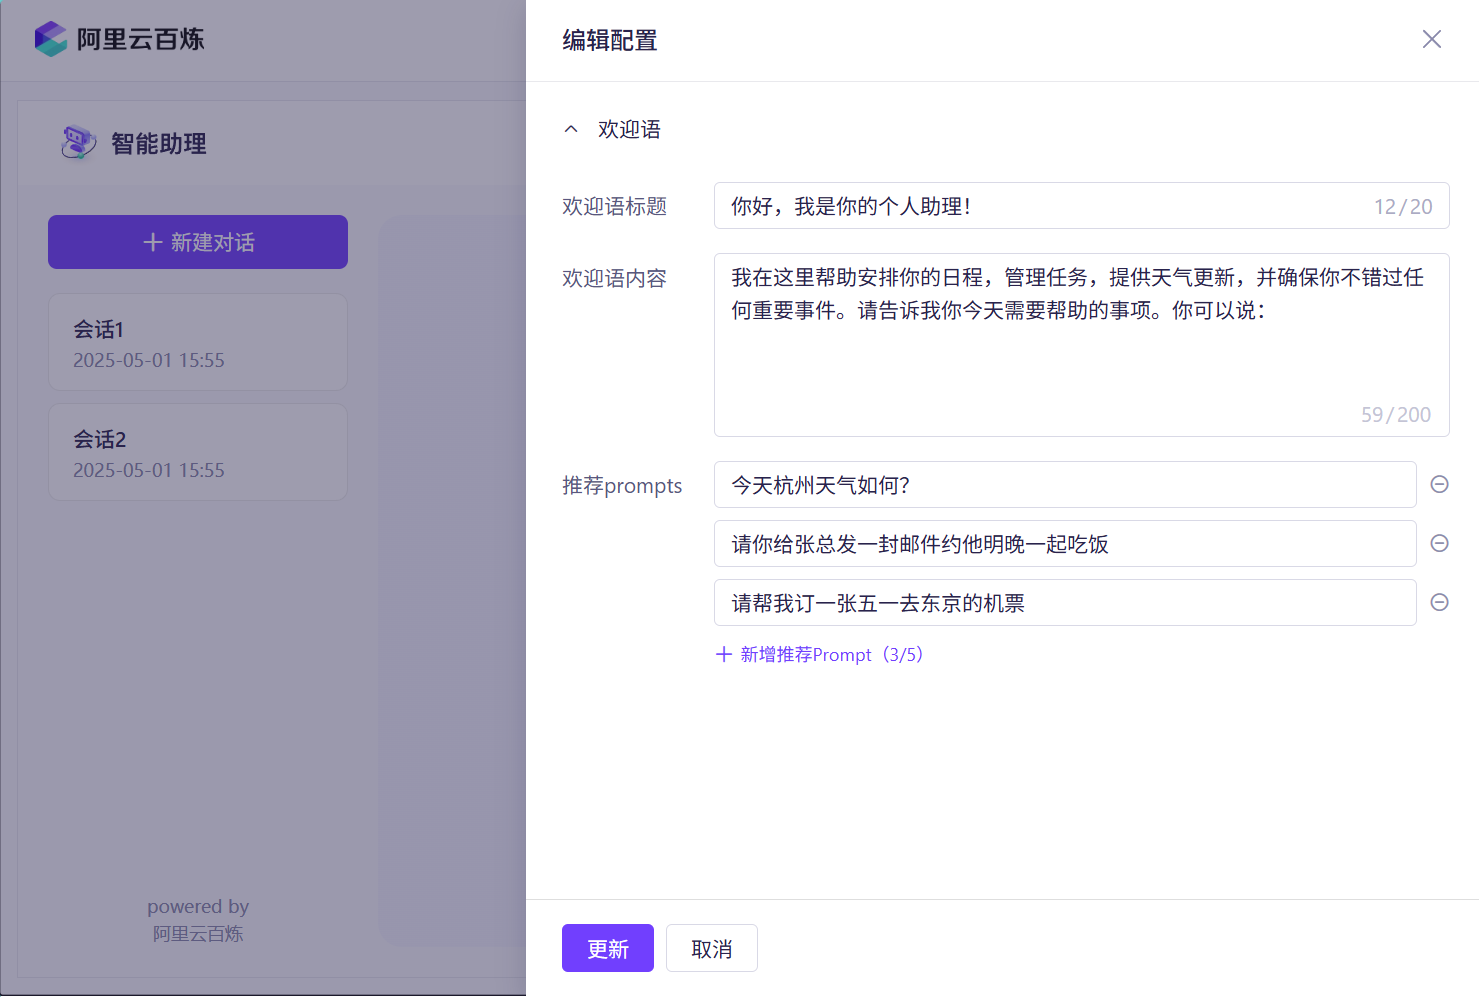Image resolution: width=1479 pixels, height=997 pixels.
Task: Click the 新增推荐Prompt (3/5) link
Action: point(820,654)
